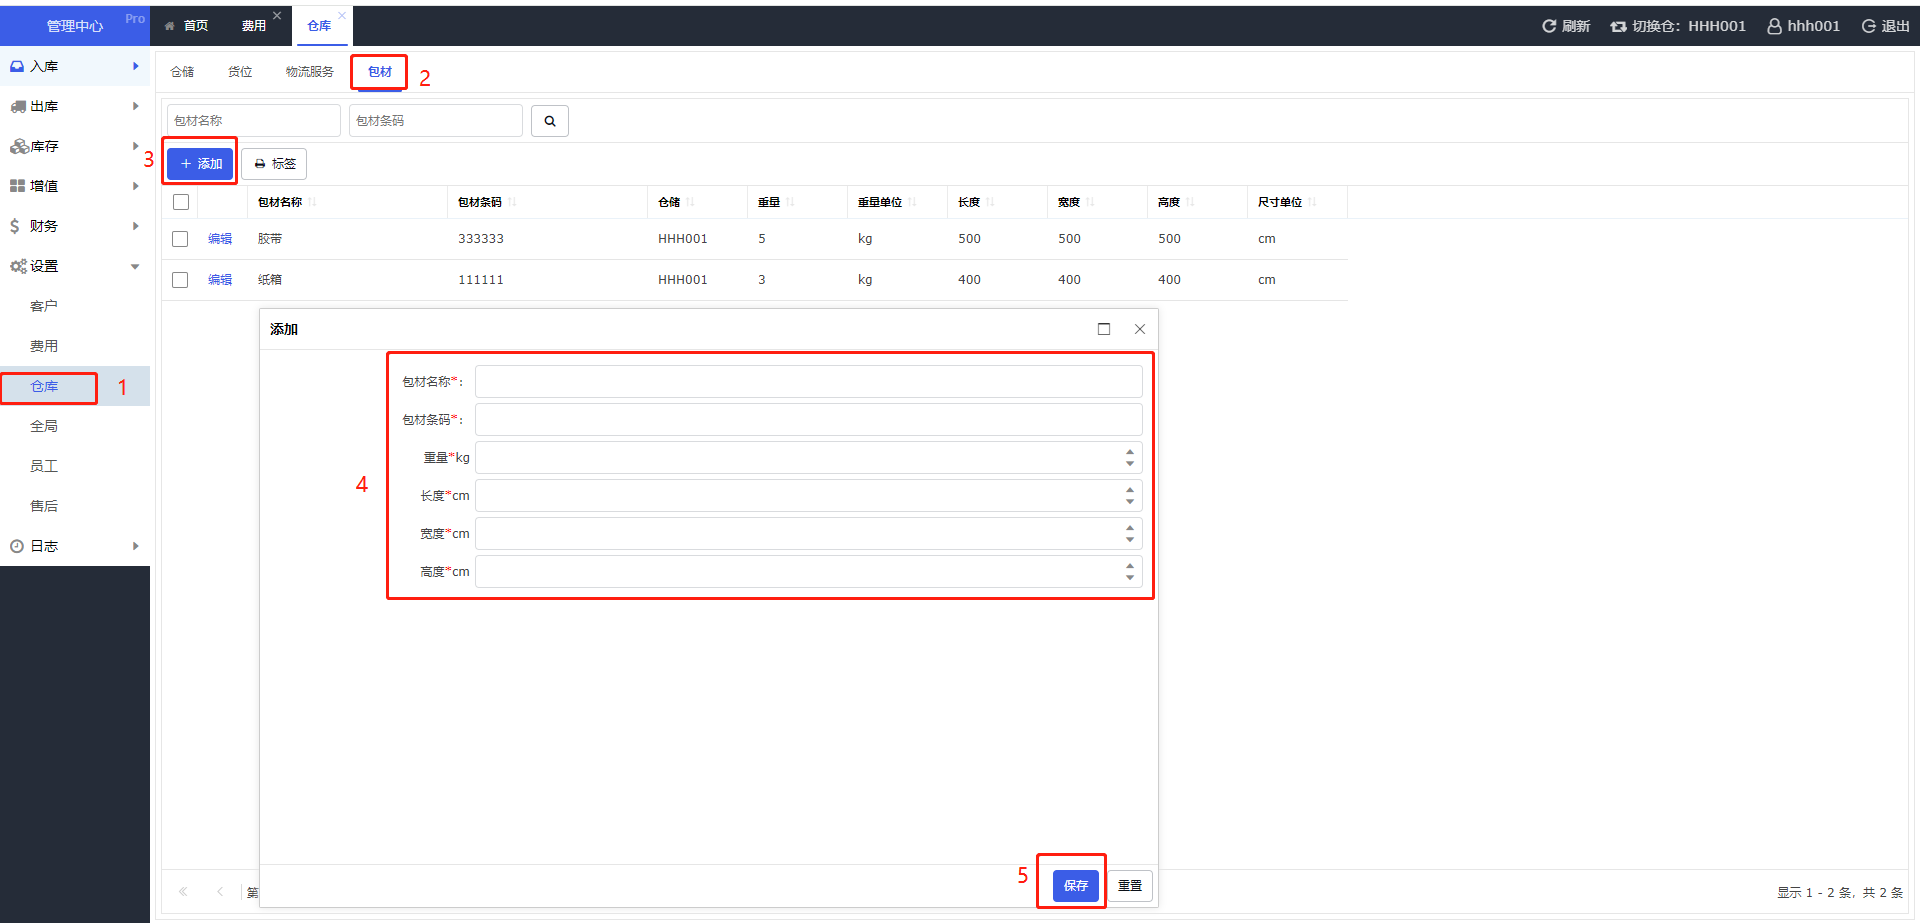
Task: Close the 仓库 tab with its X
Action: (x=341, y=15)
